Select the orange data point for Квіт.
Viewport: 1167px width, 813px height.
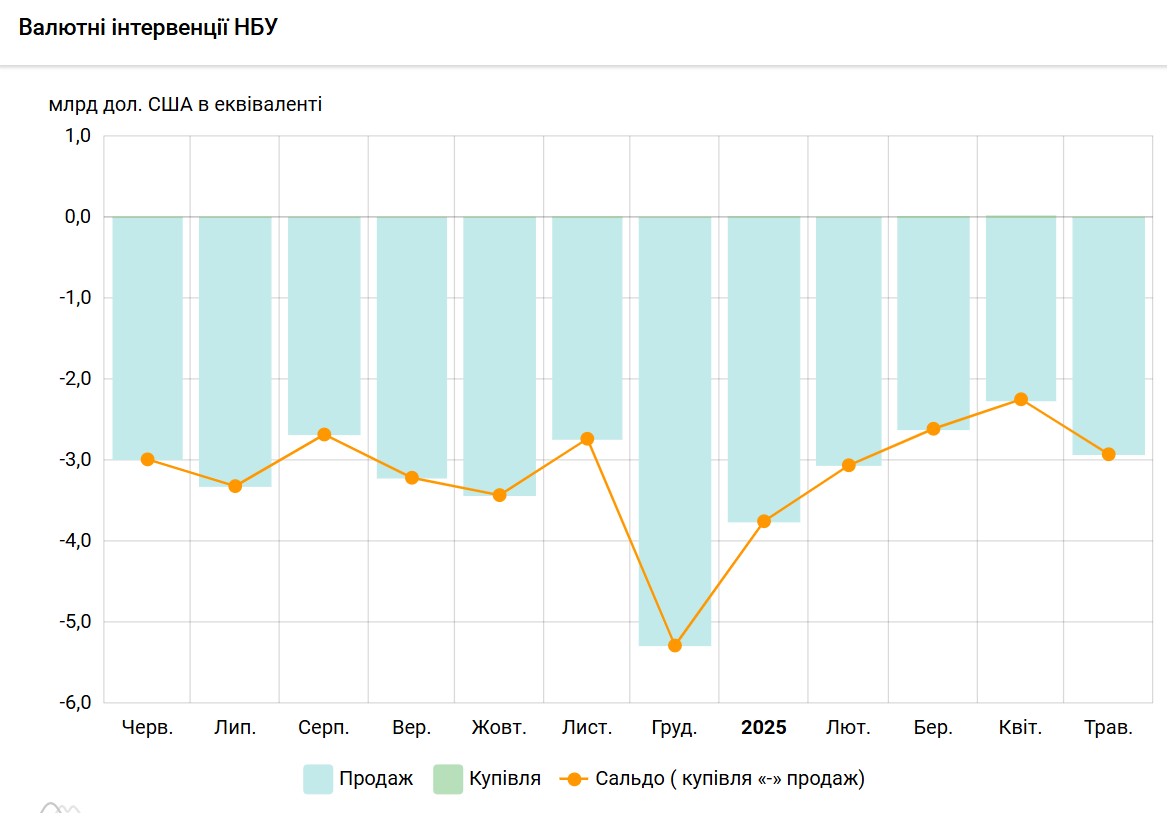(x=1021, y=399)
